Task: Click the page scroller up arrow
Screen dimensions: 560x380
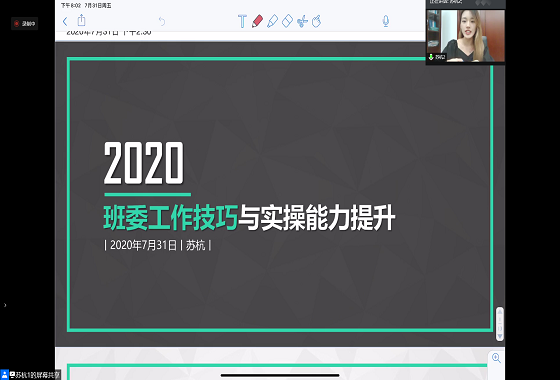Action: 500,312
